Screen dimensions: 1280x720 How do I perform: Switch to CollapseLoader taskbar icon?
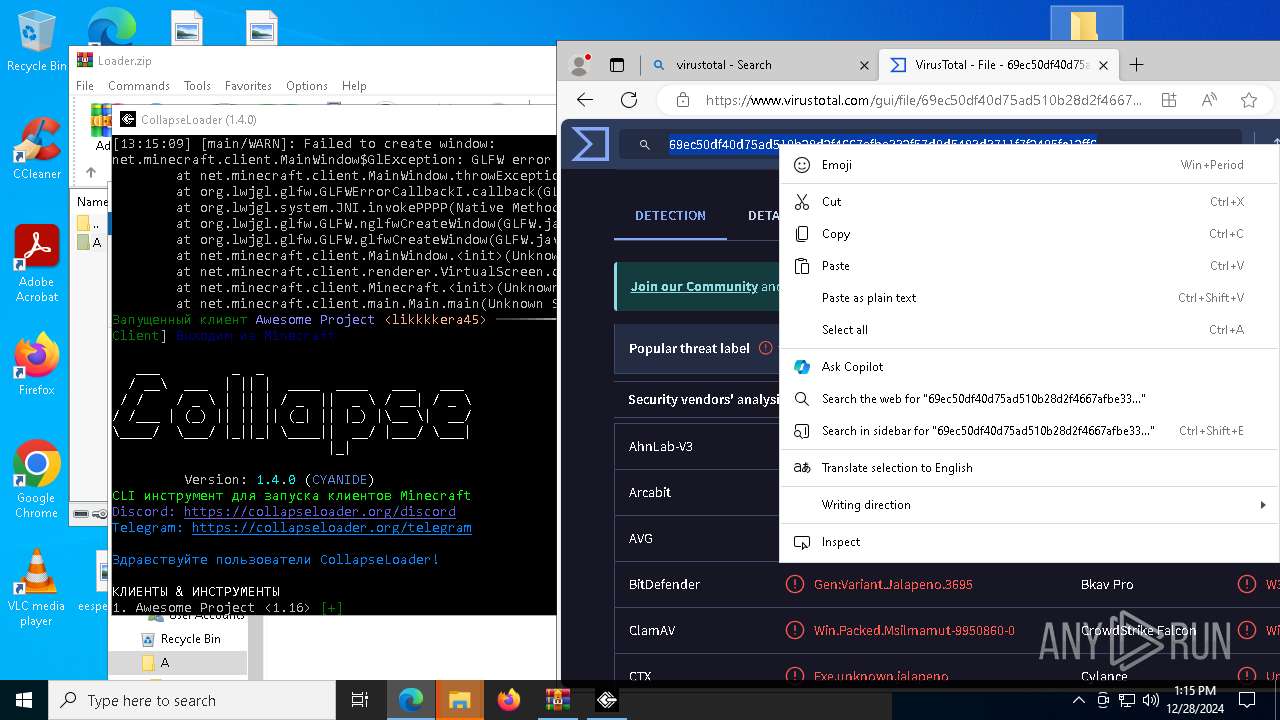click(606, 700)
